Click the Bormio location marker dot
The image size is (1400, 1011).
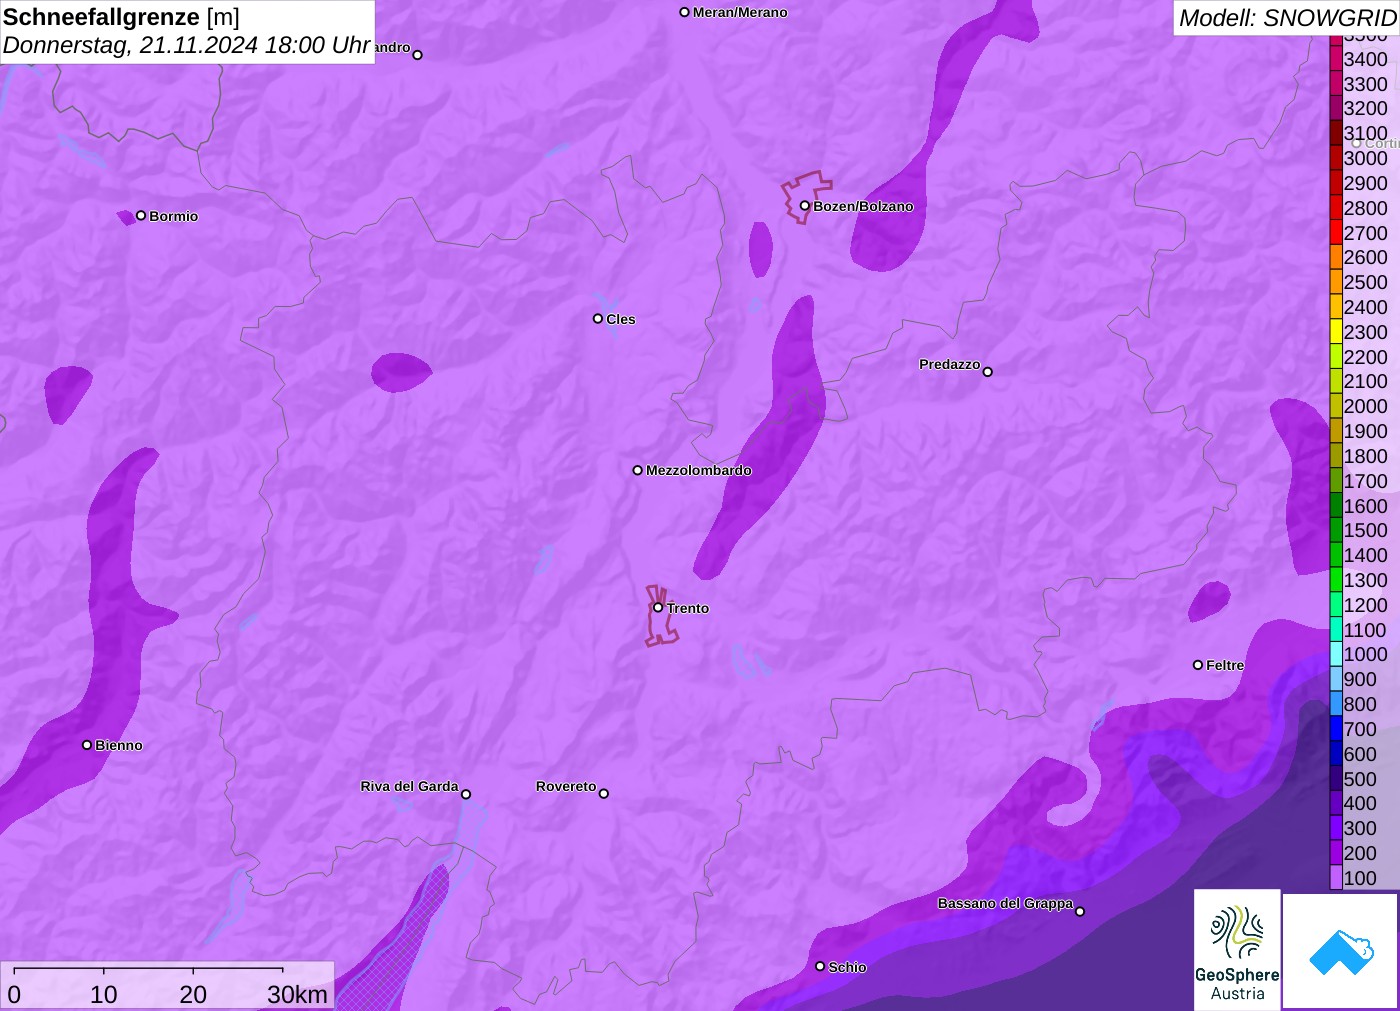pos(141,215)
